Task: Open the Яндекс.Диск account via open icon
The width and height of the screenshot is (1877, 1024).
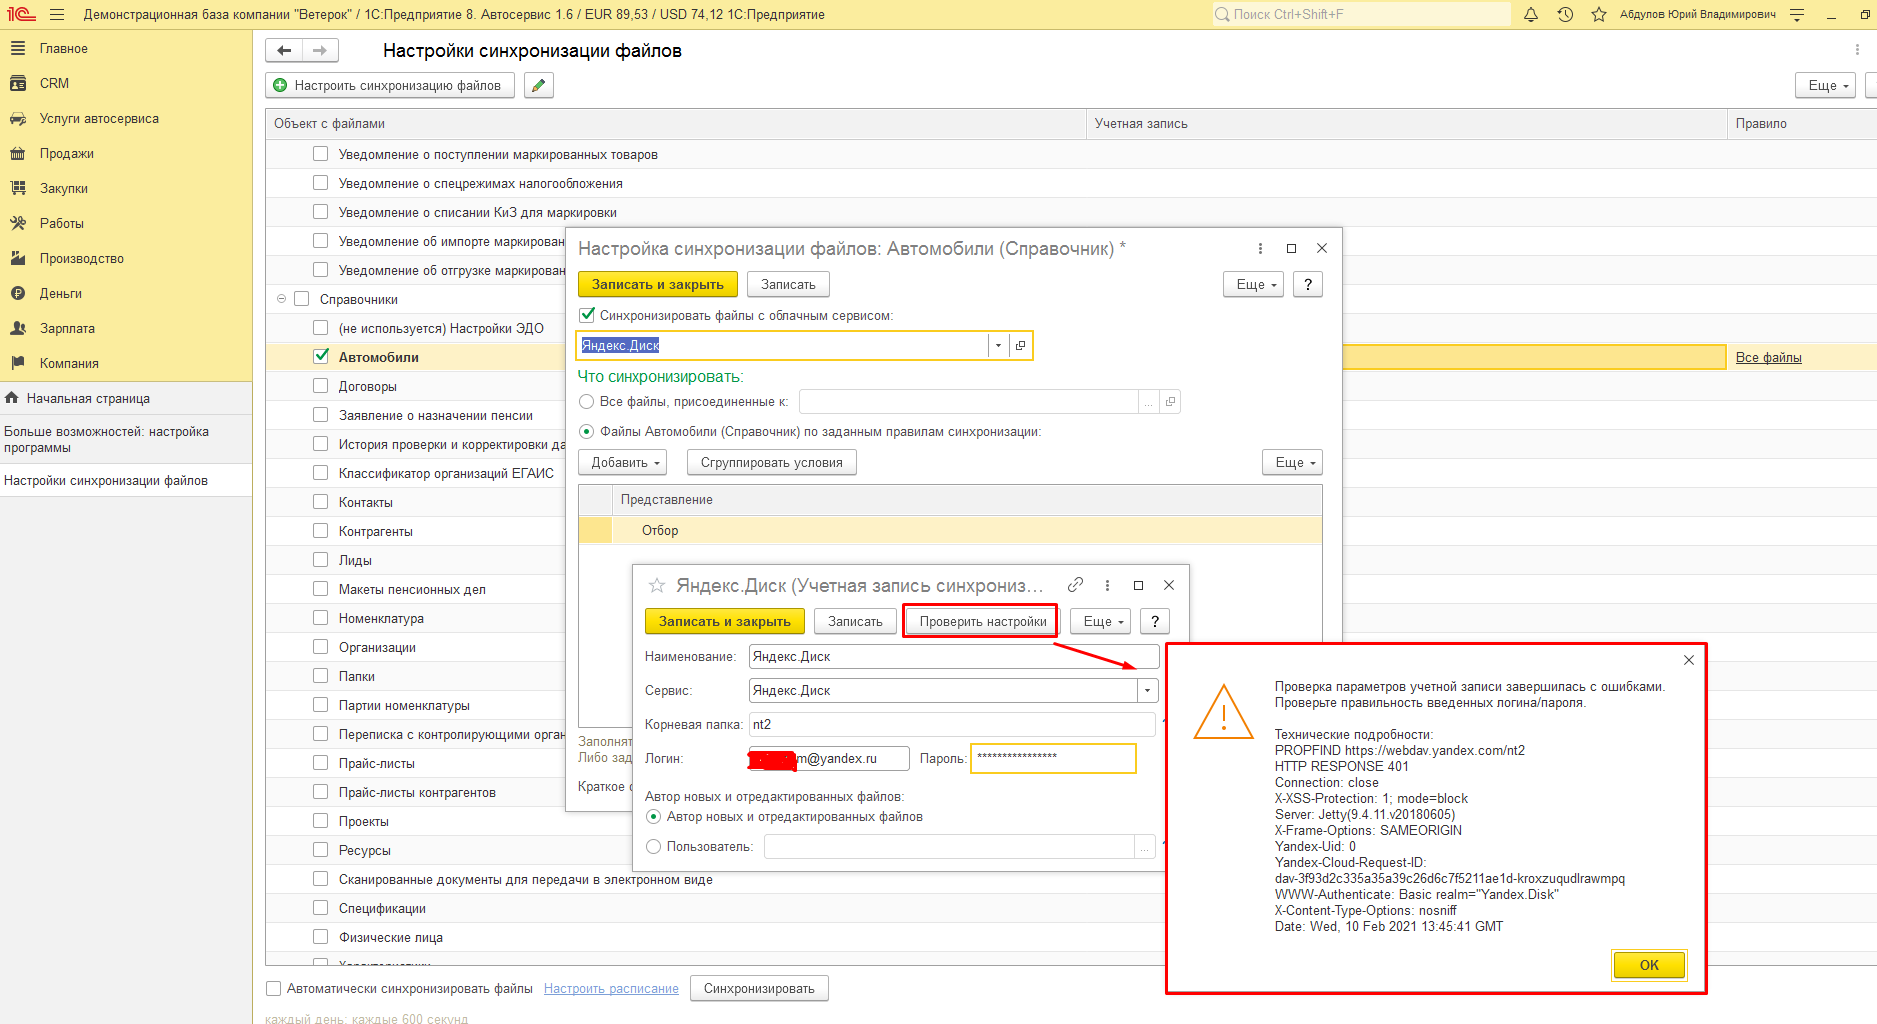Action: 1020,345
